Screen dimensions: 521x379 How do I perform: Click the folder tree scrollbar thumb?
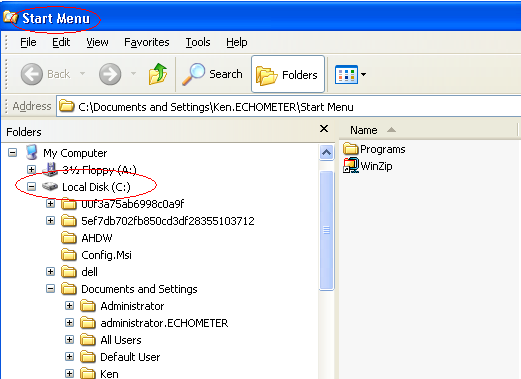click(x=327, y=230)
